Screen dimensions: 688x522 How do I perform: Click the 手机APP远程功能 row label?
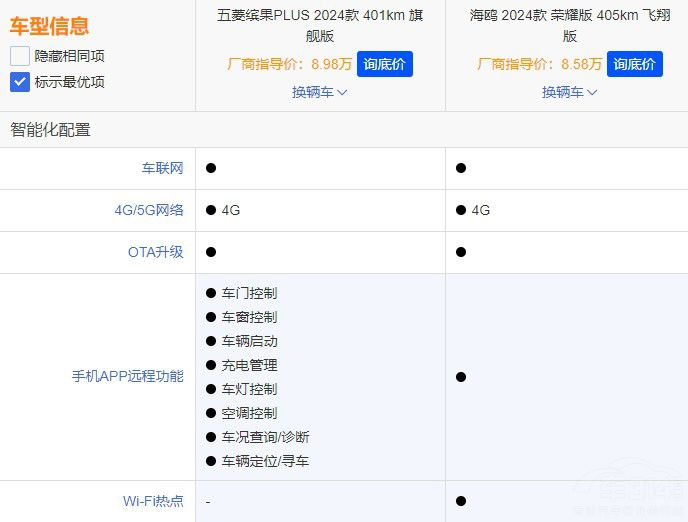tap(127, 377)
